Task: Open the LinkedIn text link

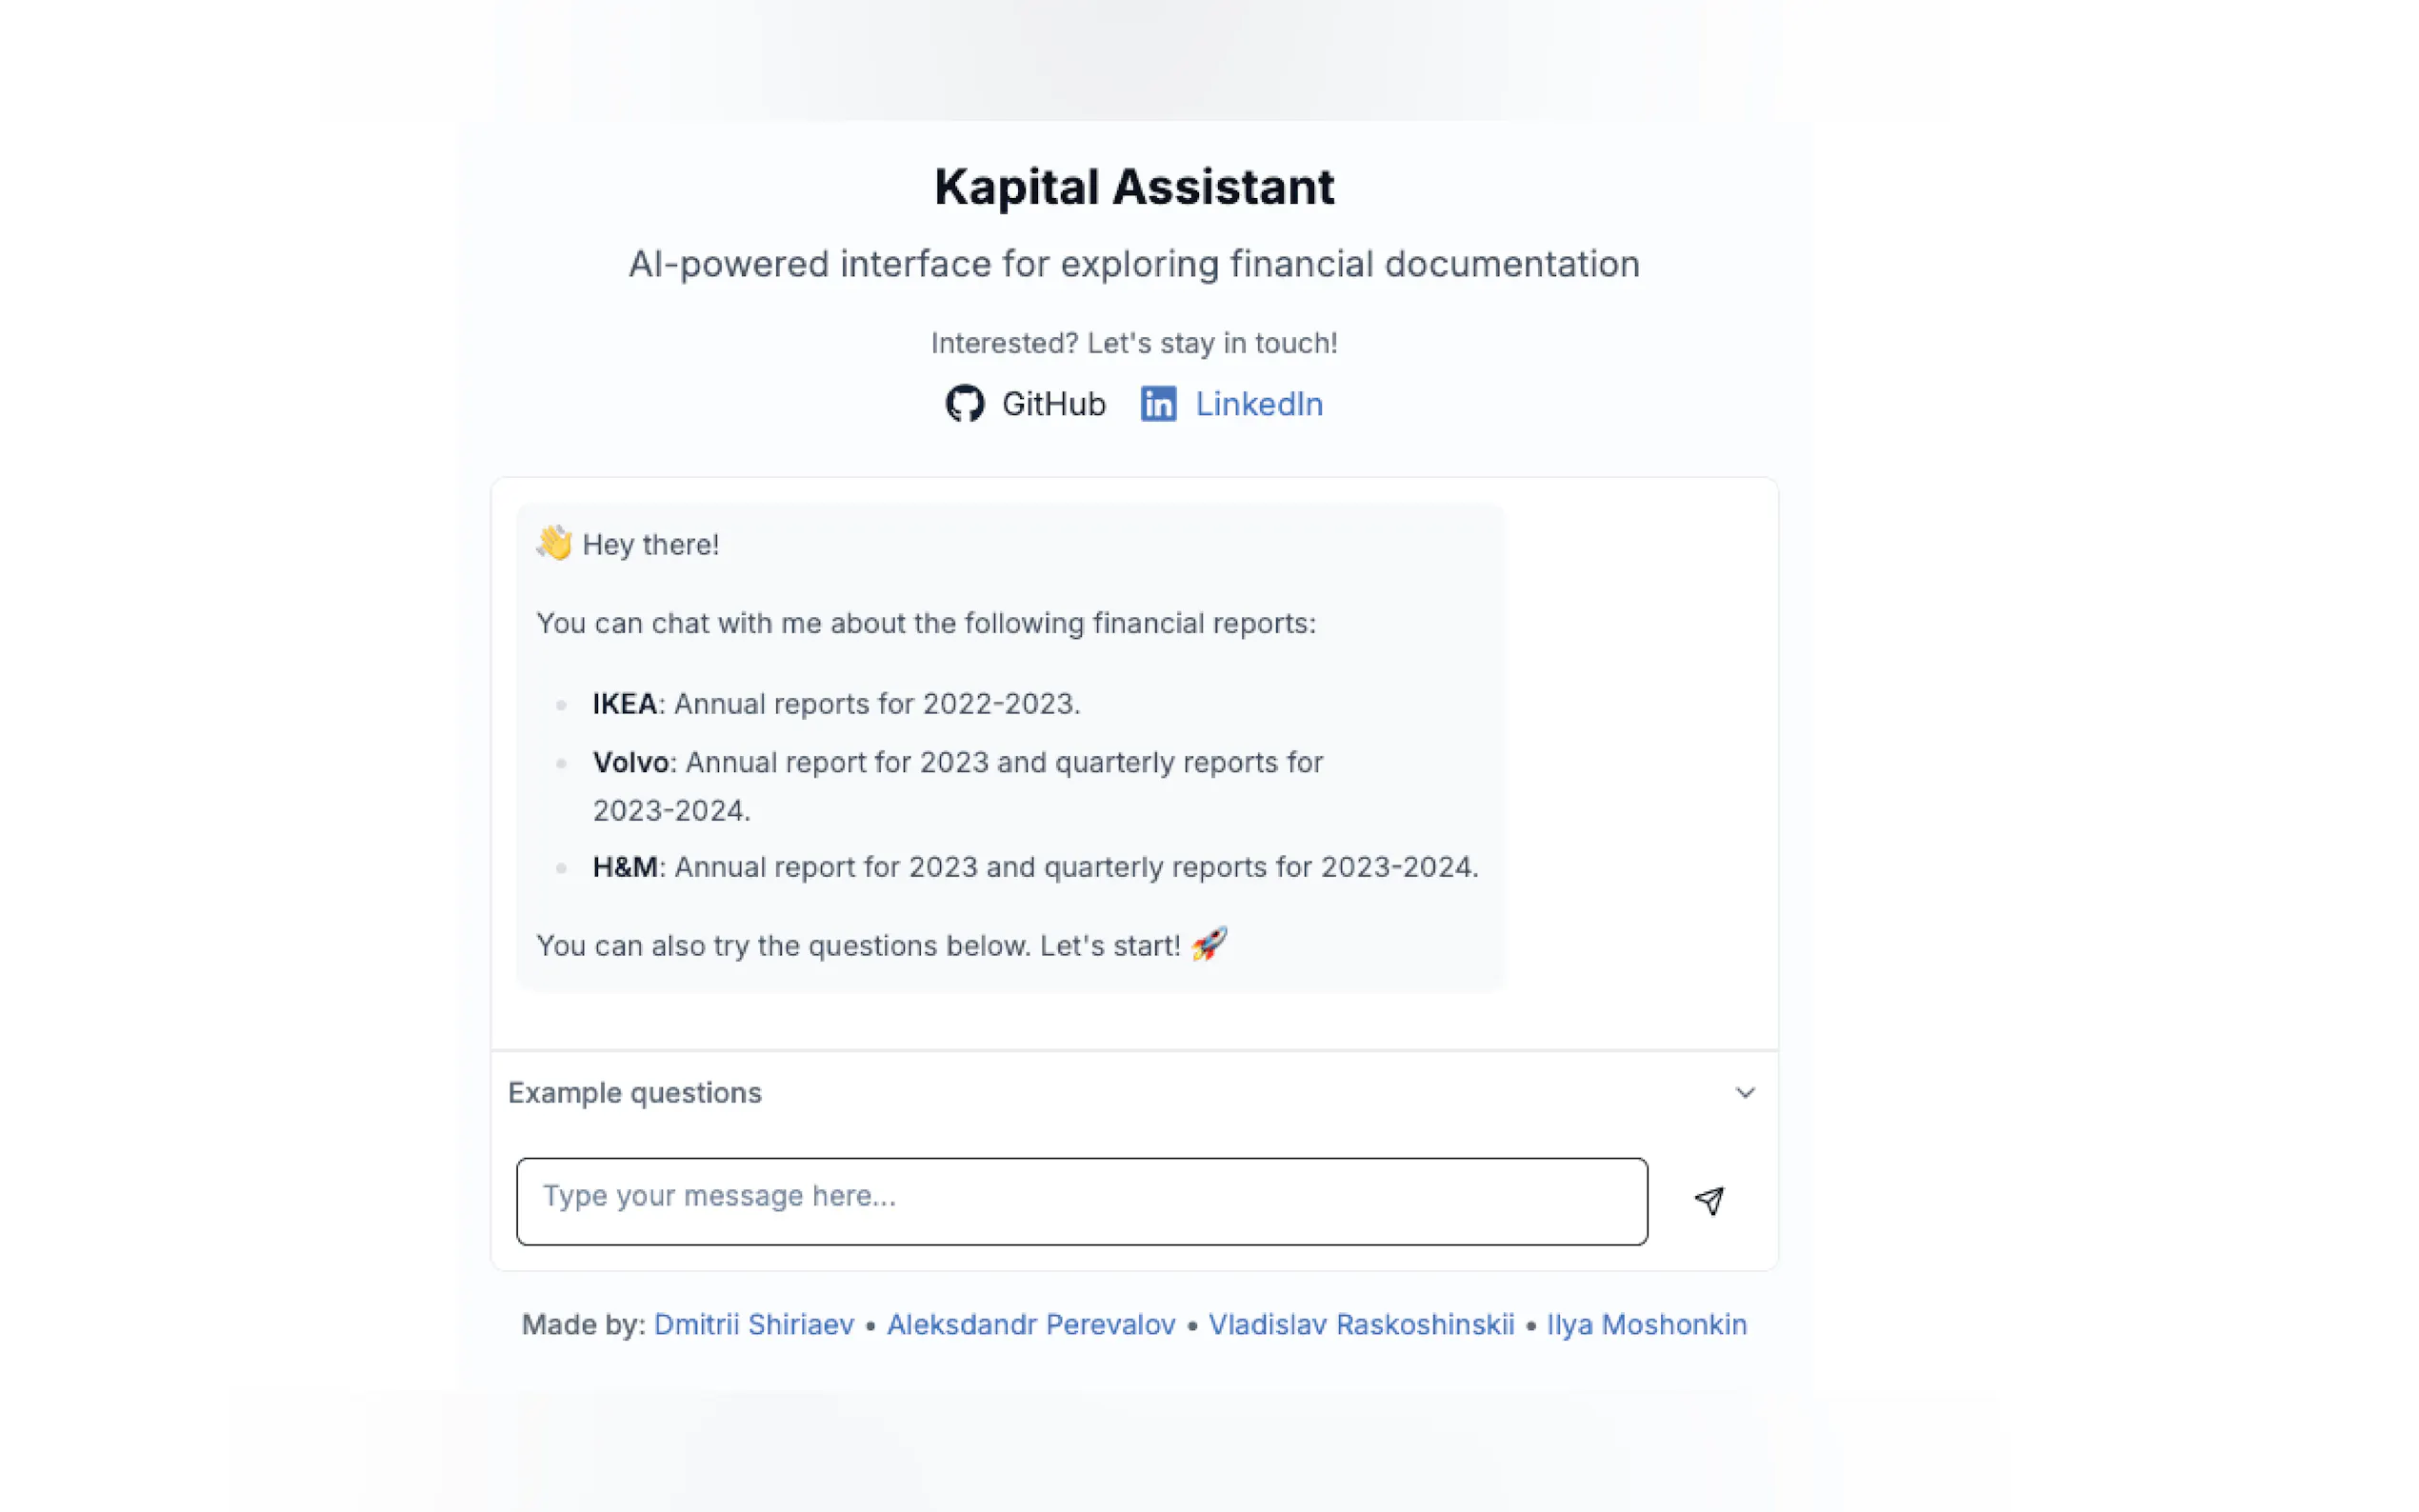Action: 1258,404
